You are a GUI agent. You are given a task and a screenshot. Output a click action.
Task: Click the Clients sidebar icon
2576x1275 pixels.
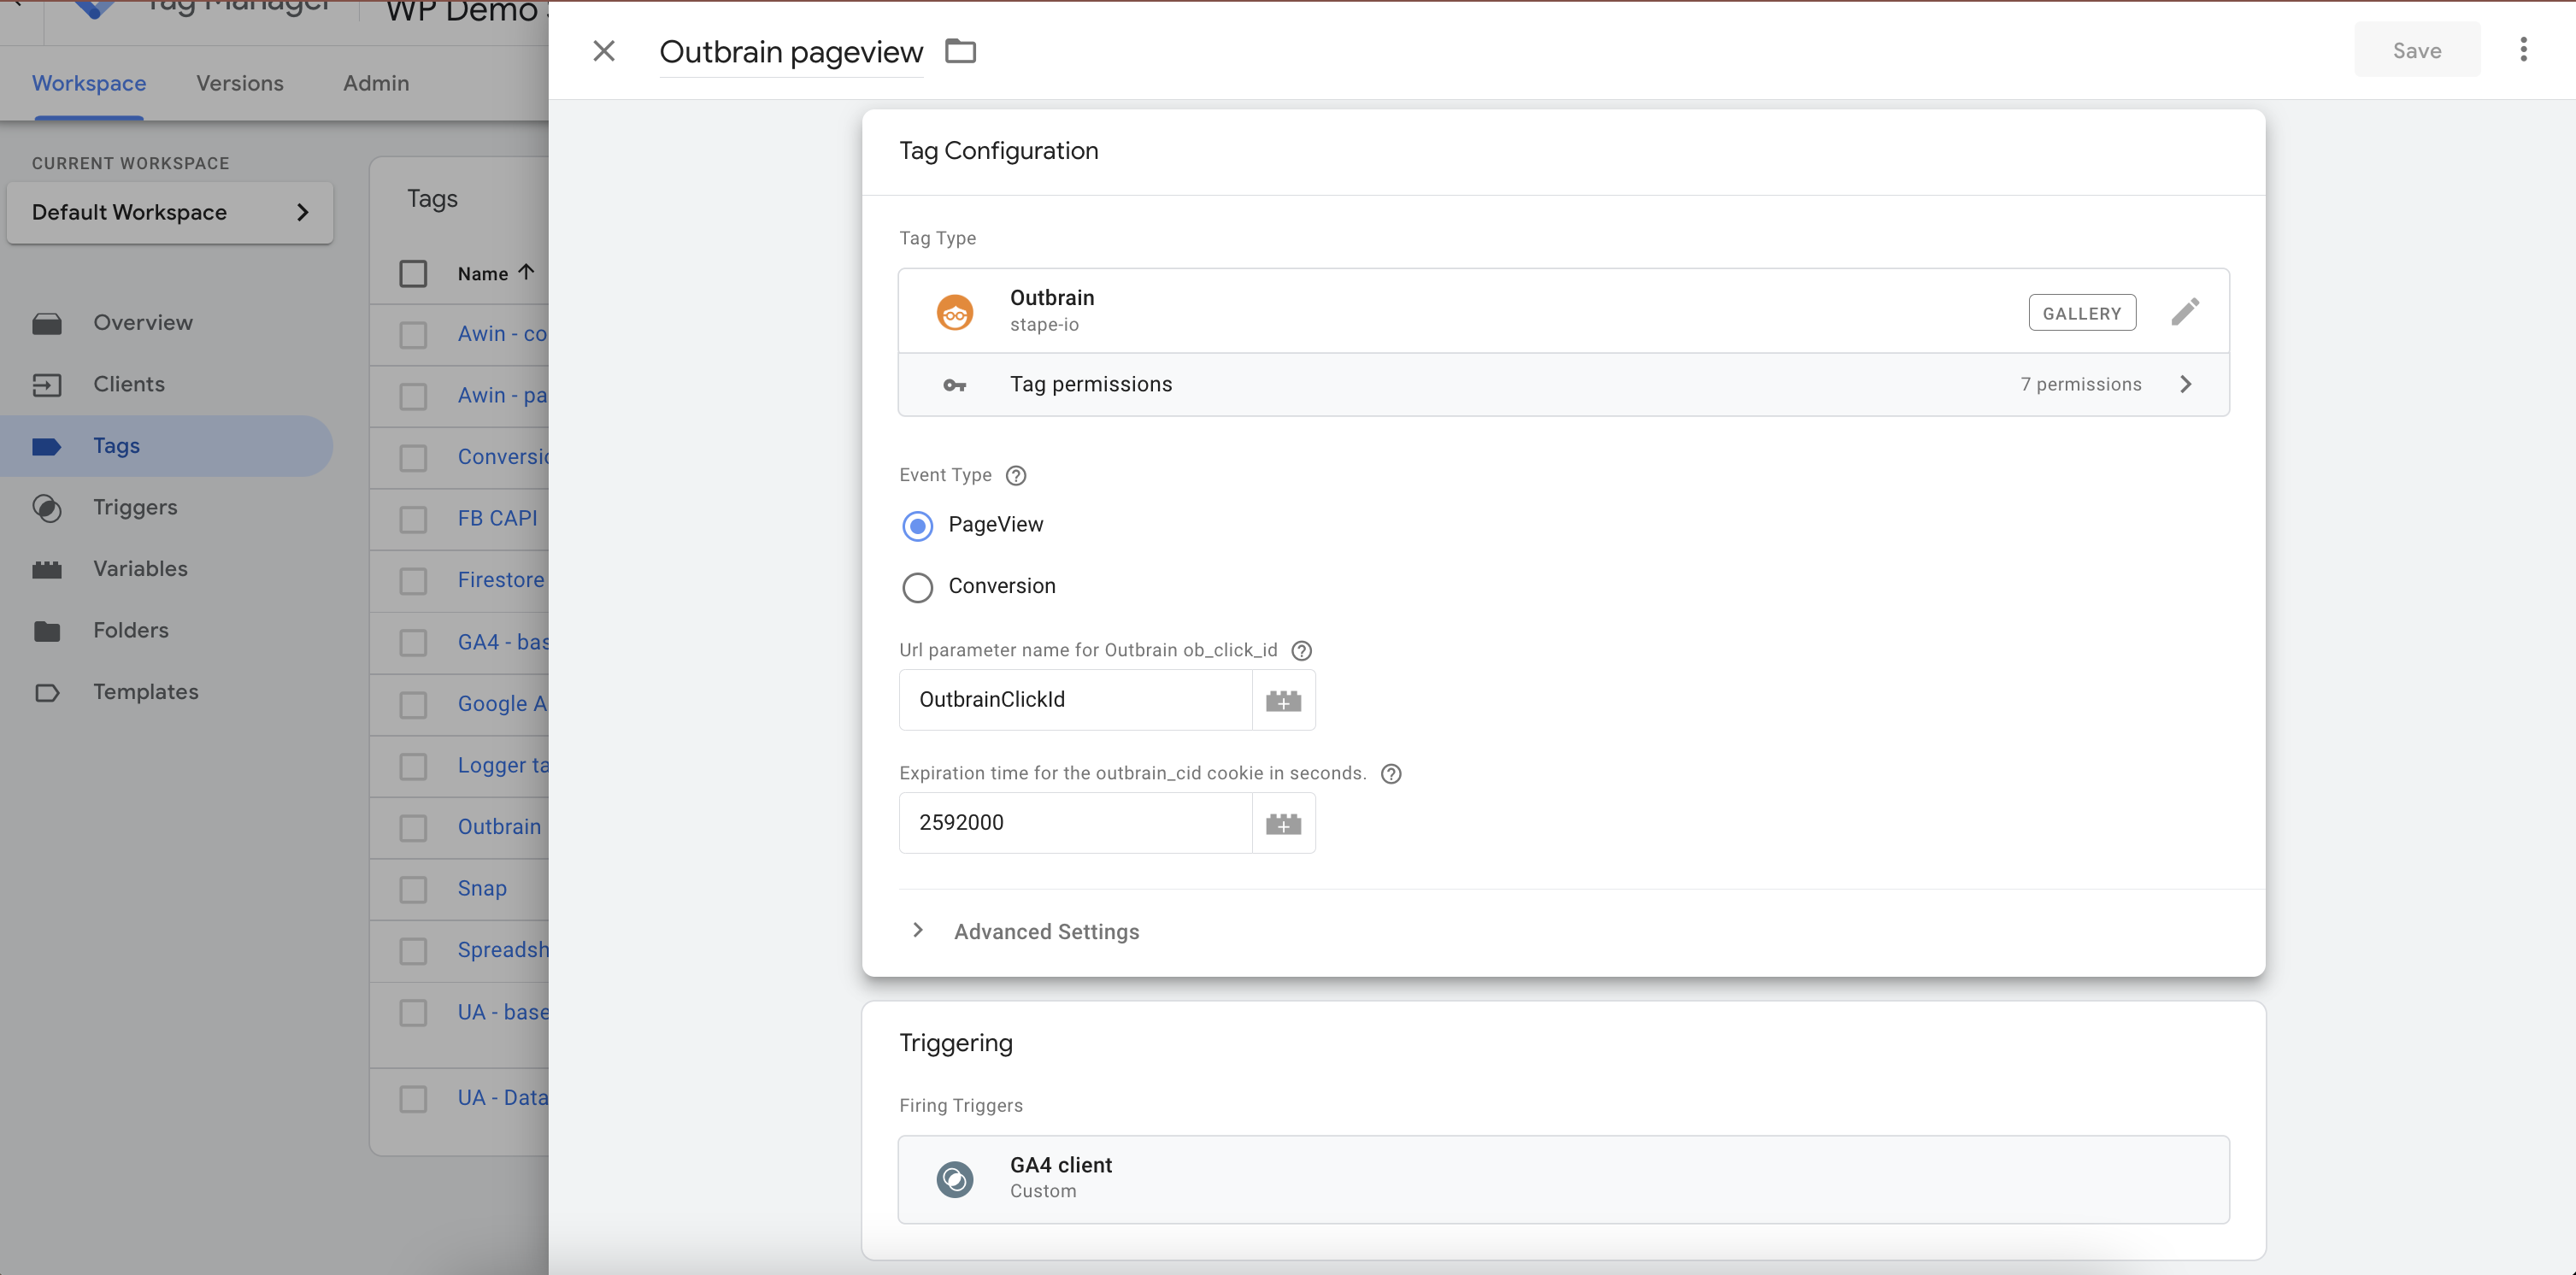[x=46, y=385]
